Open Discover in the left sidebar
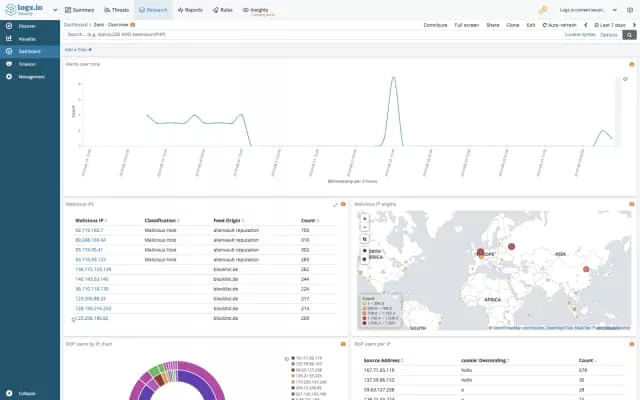Screen dimensions: 640x400 pyautogui.click(x=28, y=25)
